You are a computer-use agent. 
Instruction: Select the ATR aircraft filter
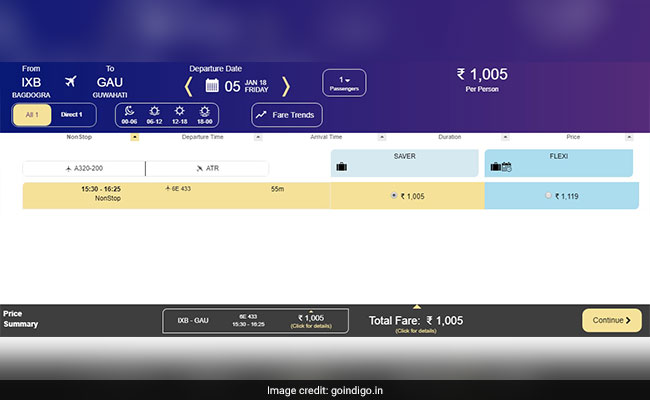(x=207, y=168)
